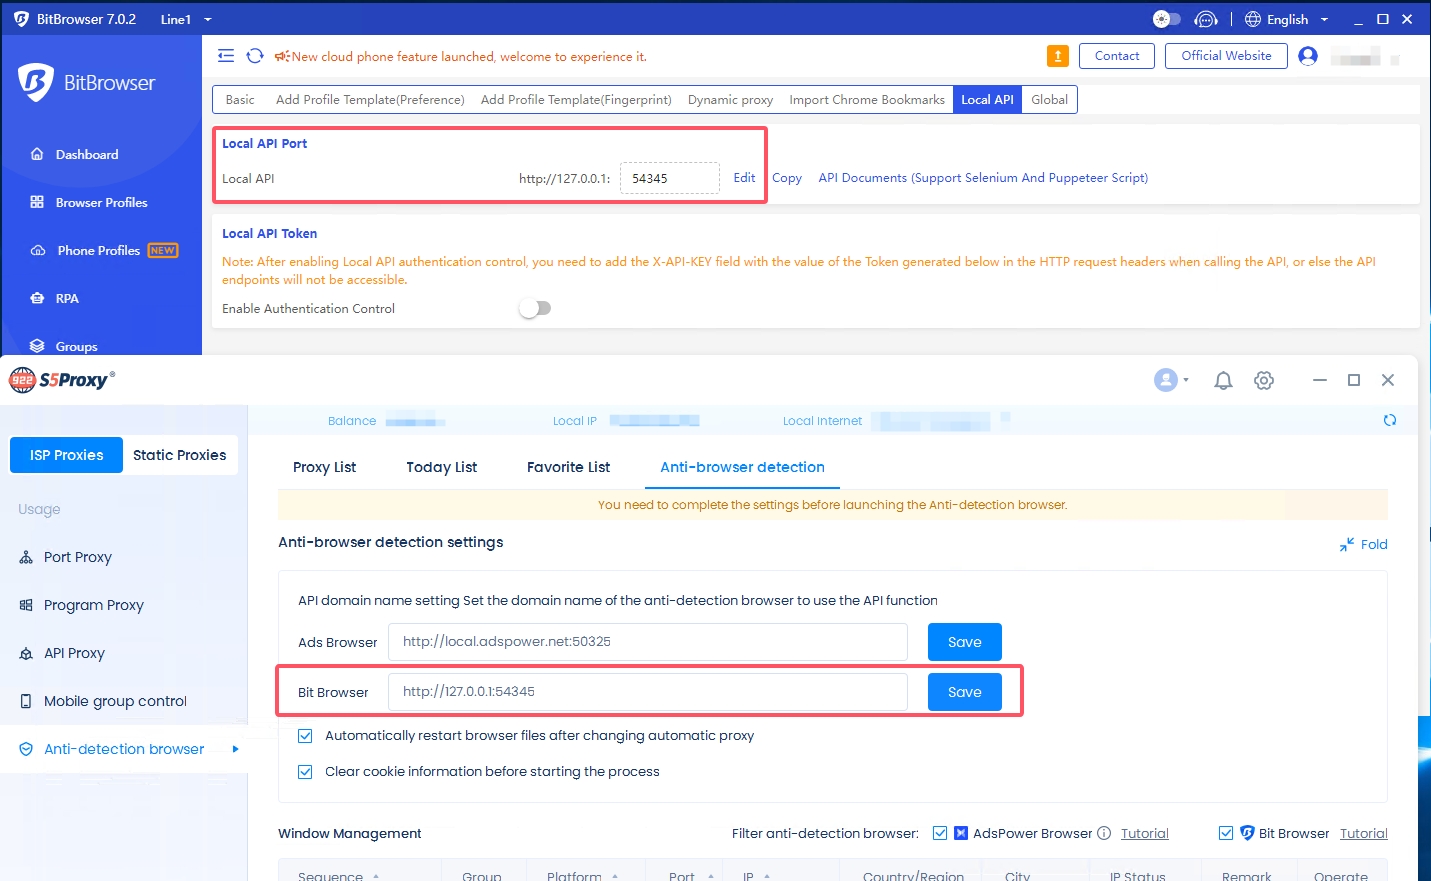Expand the S5Proxy user account dropdown
The image size is (1431, 881).
1171,380
